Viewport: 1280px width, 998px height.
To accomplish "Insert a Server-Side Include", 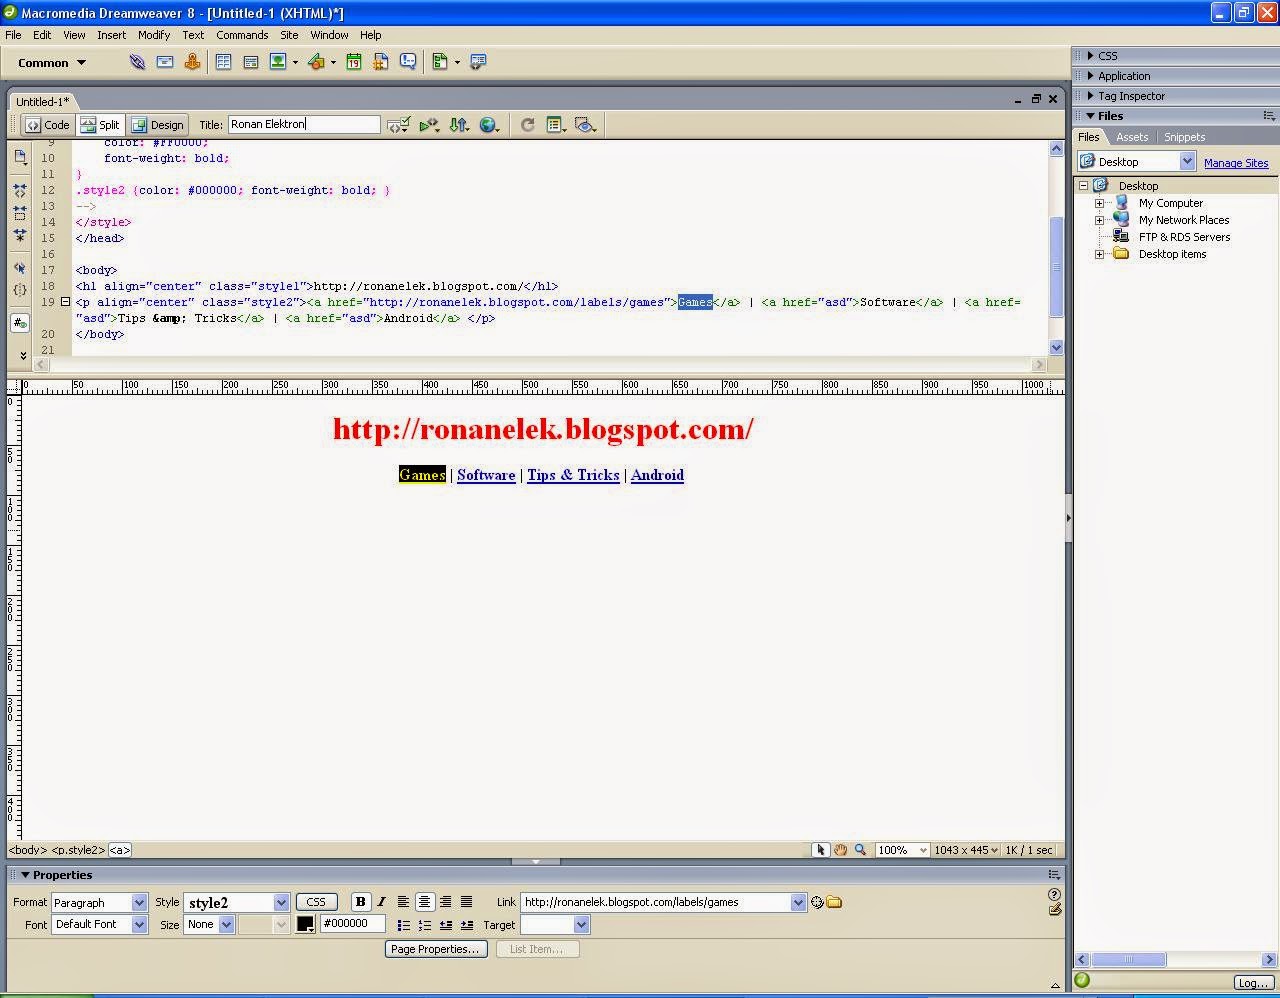I will click(381, 62).
